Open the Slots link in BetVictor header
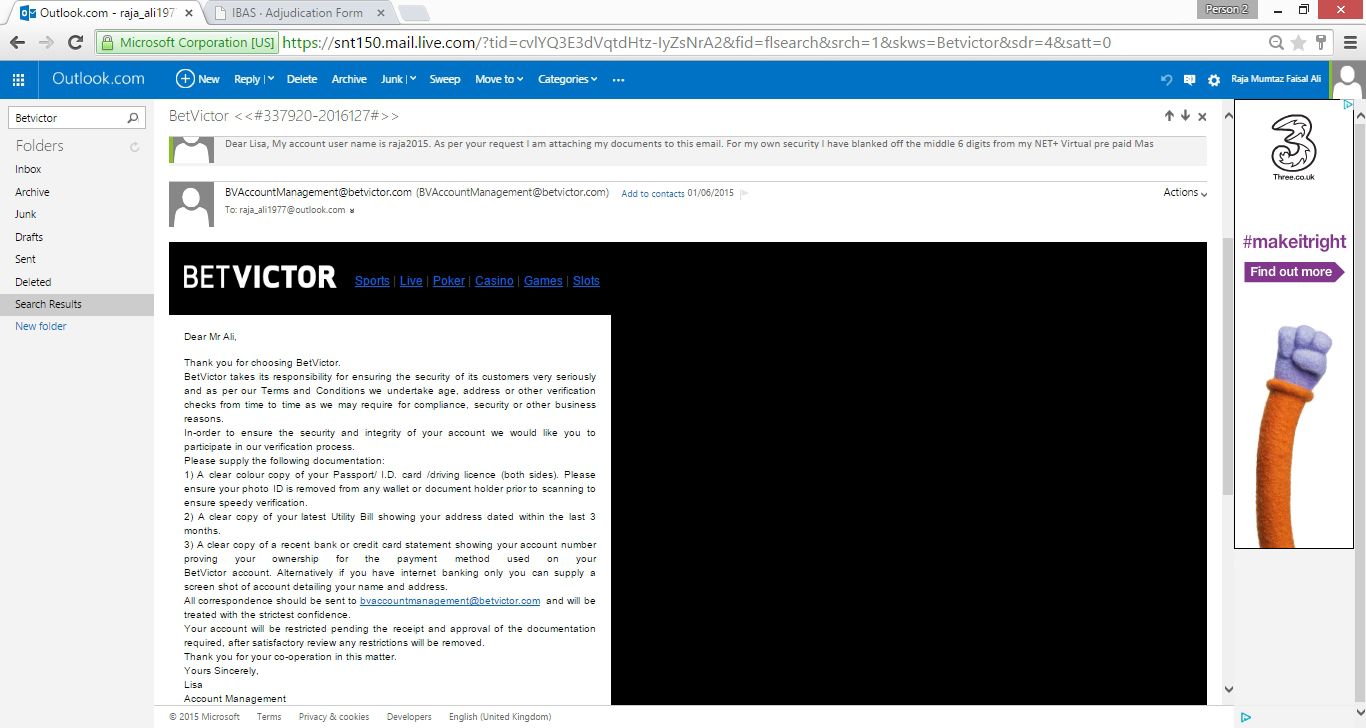Image resolution: width=1366 pixels, height=728 pixels. (x=586, y=281)
